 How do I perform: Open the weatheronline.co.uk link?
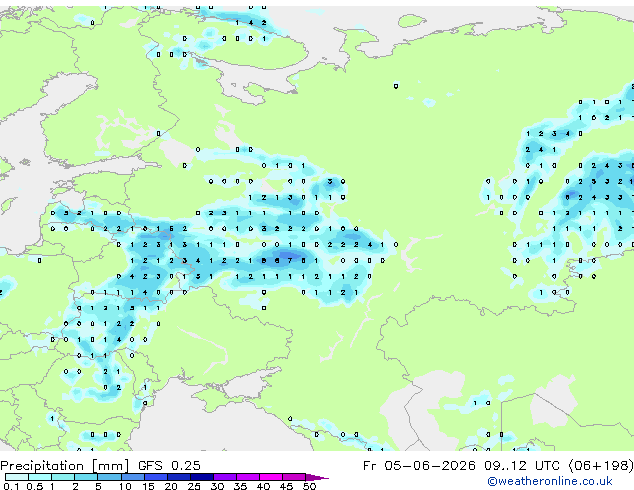tap(550, 481)
